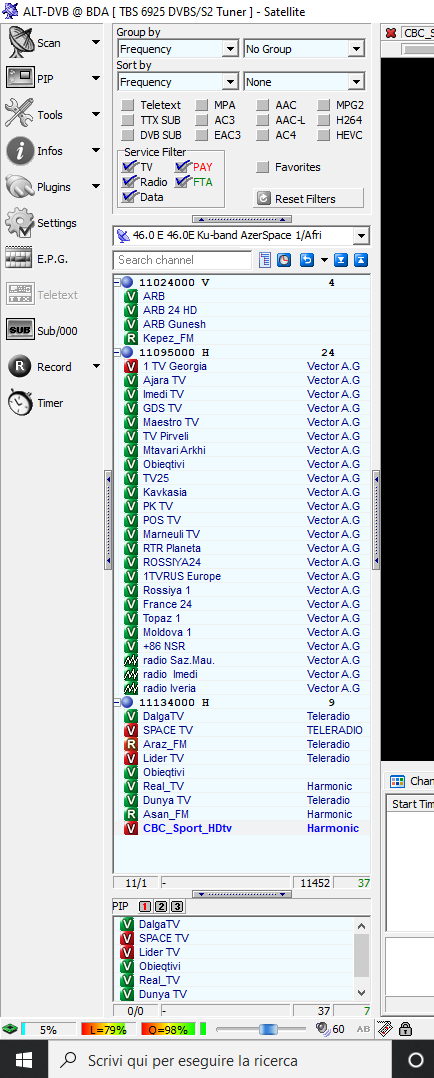Open Cortana circle on the taskbar

point(415,1059)
